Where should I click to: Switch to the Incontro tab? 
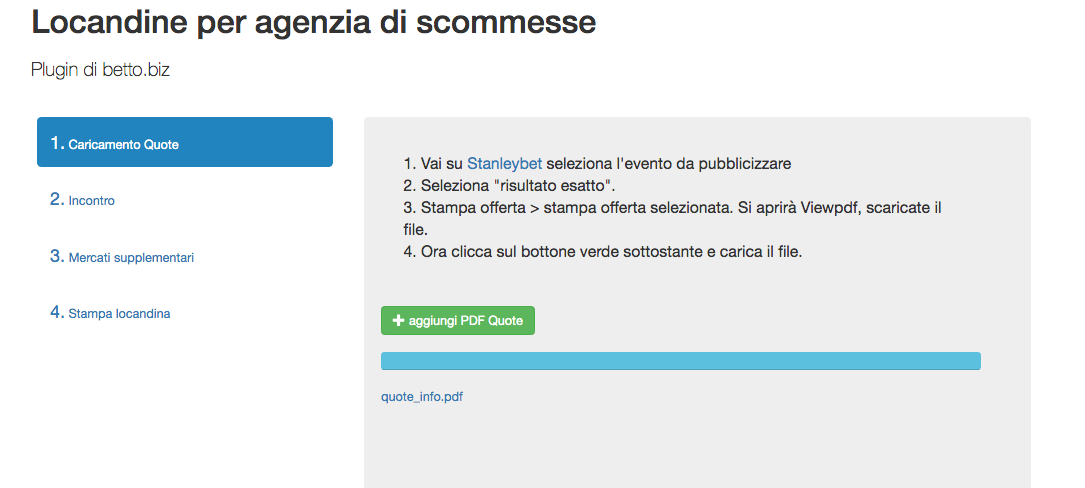pos(91,201)
